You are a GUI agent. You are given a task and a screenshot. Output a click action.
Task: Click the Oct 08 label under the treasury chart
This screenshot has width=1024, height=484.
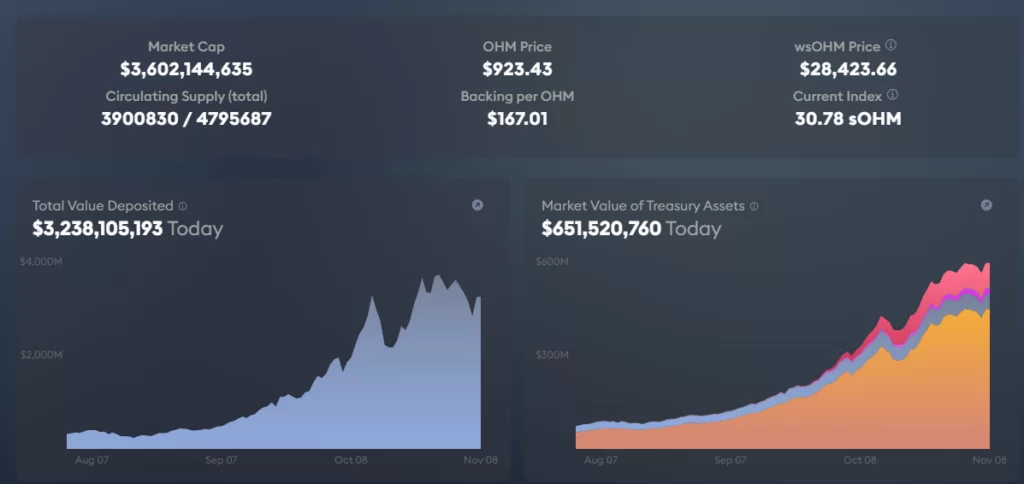point(860,460)
